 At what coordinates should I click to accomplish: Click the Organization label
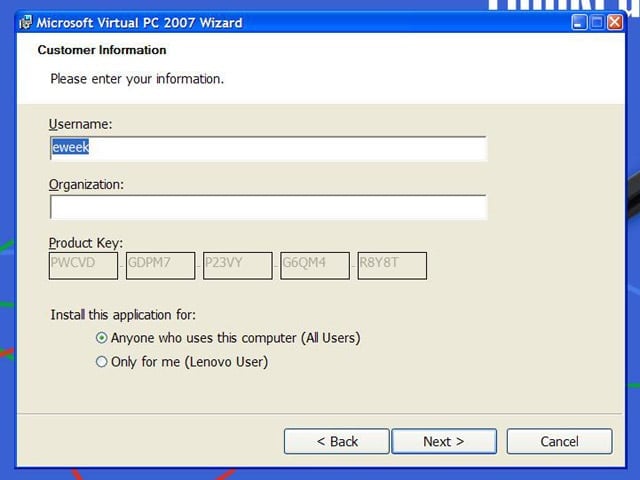pyautogui.click(x=86, y=184)
